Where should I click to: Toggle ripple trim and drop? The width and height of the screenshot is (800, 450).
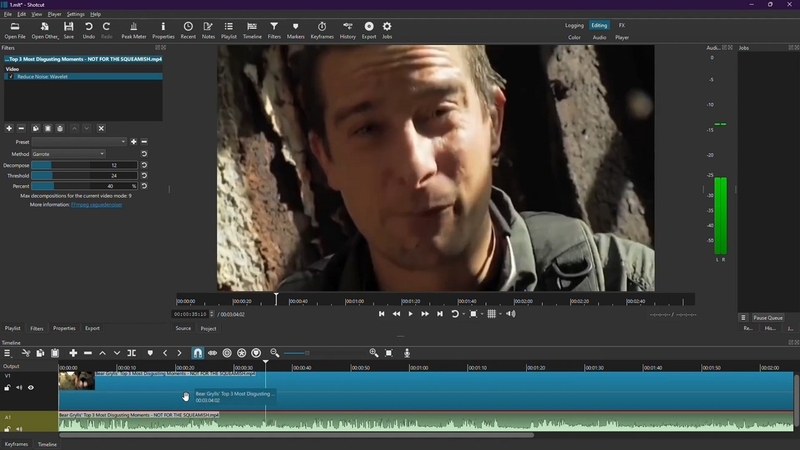pos(227,353)
